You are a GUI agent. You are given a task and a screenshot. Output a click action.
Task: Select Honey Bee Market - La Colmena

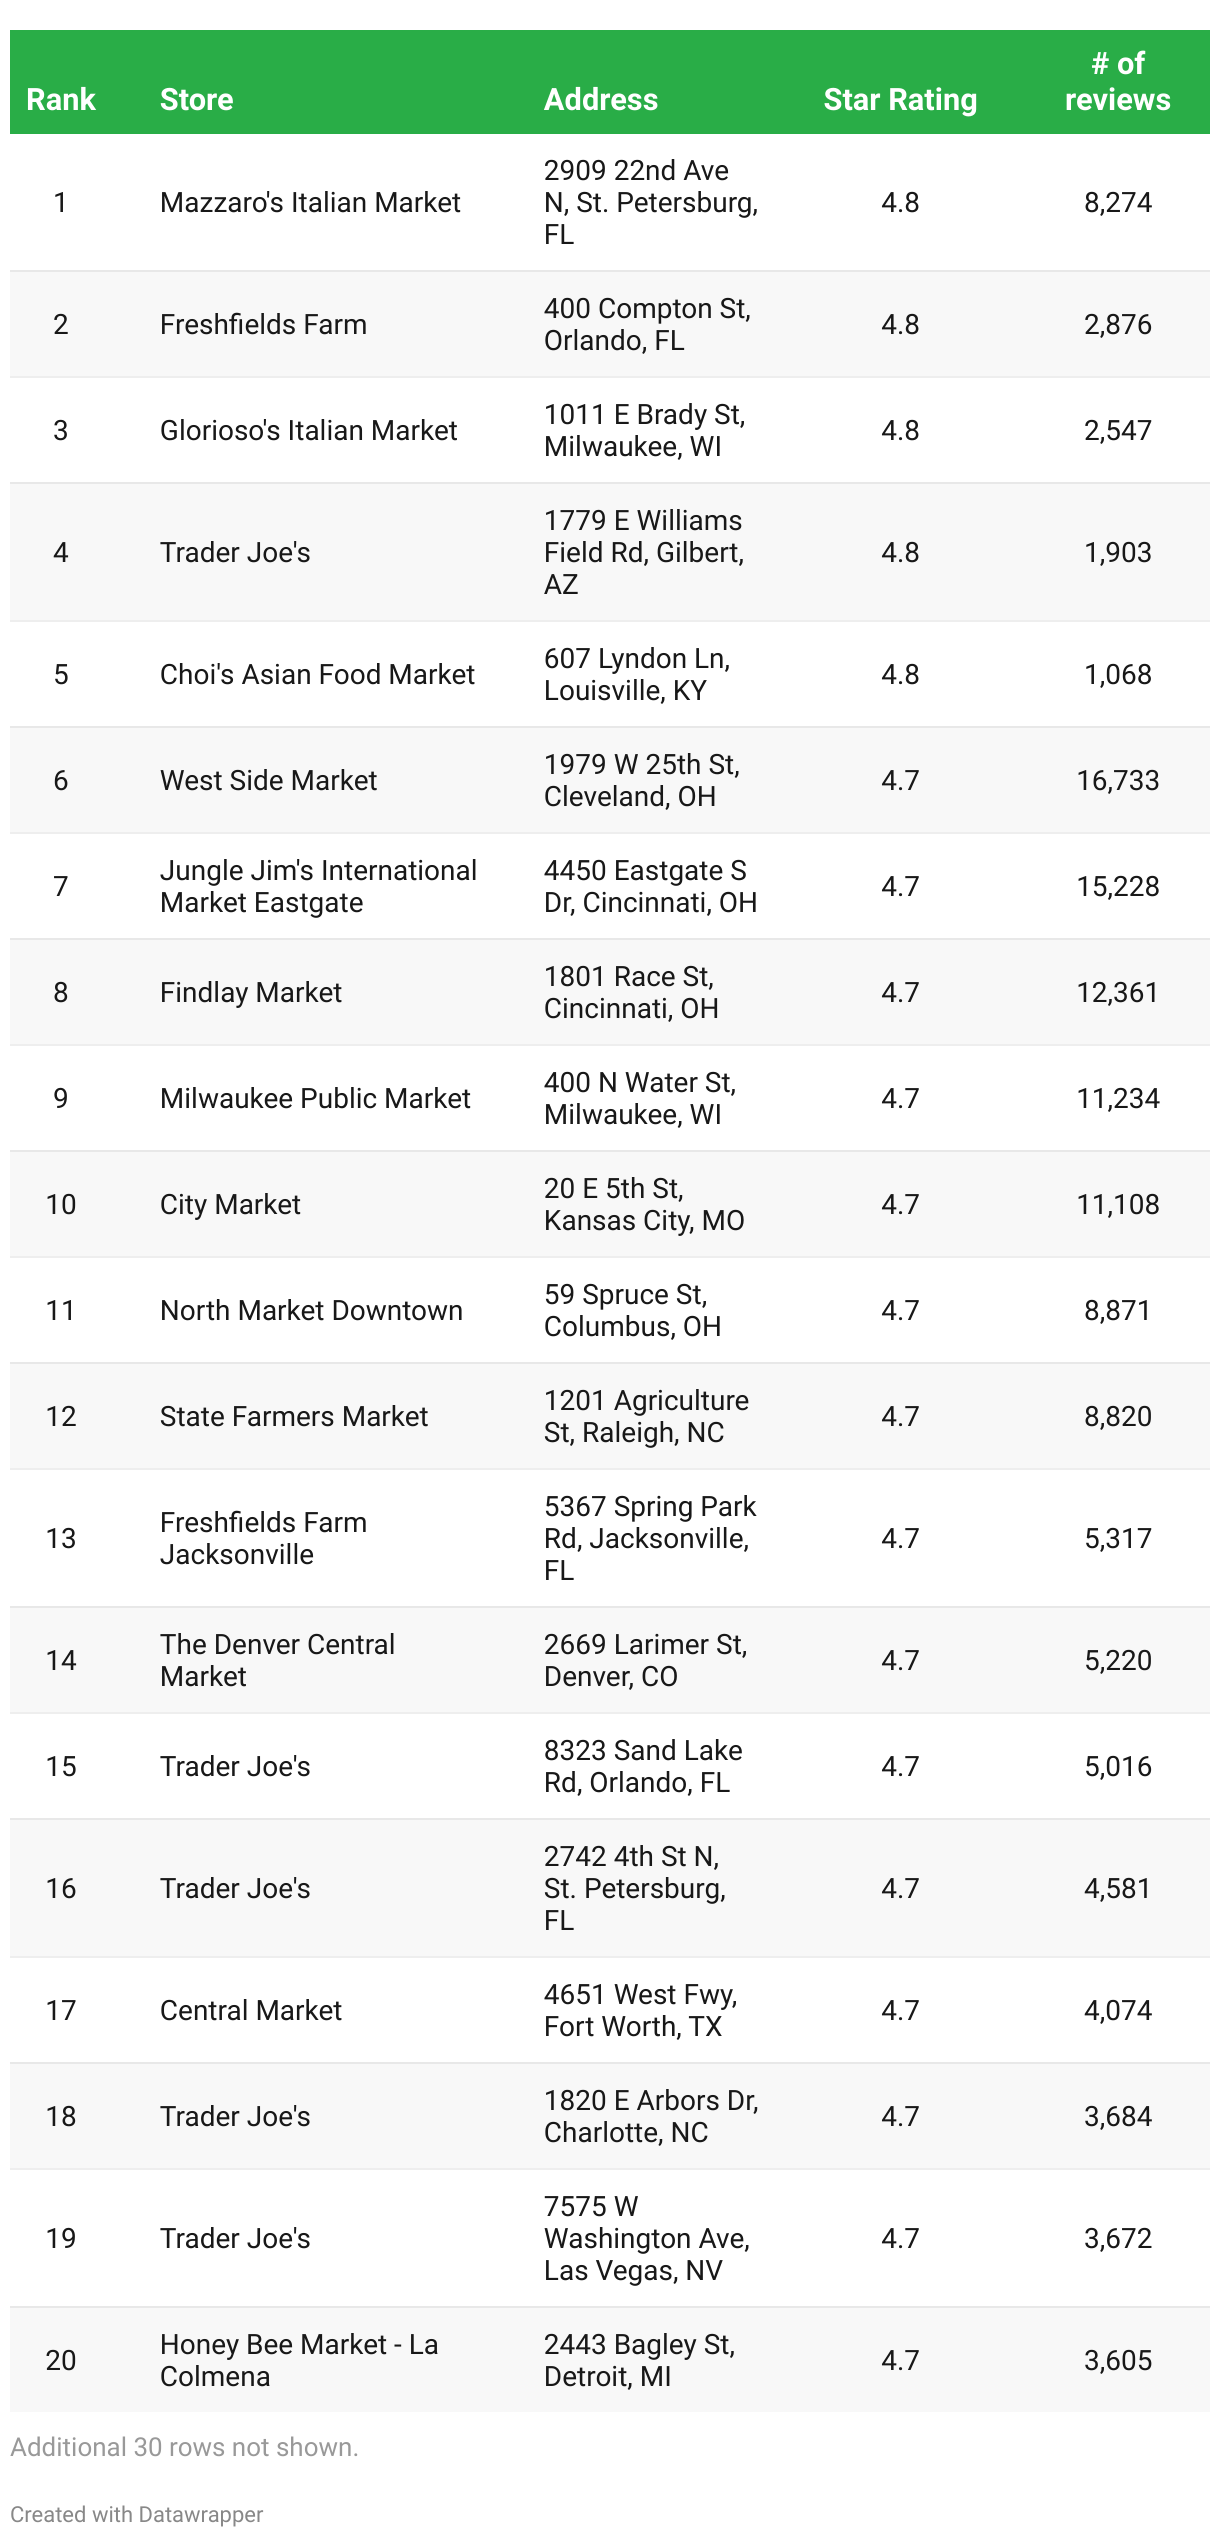(299, 2360)
